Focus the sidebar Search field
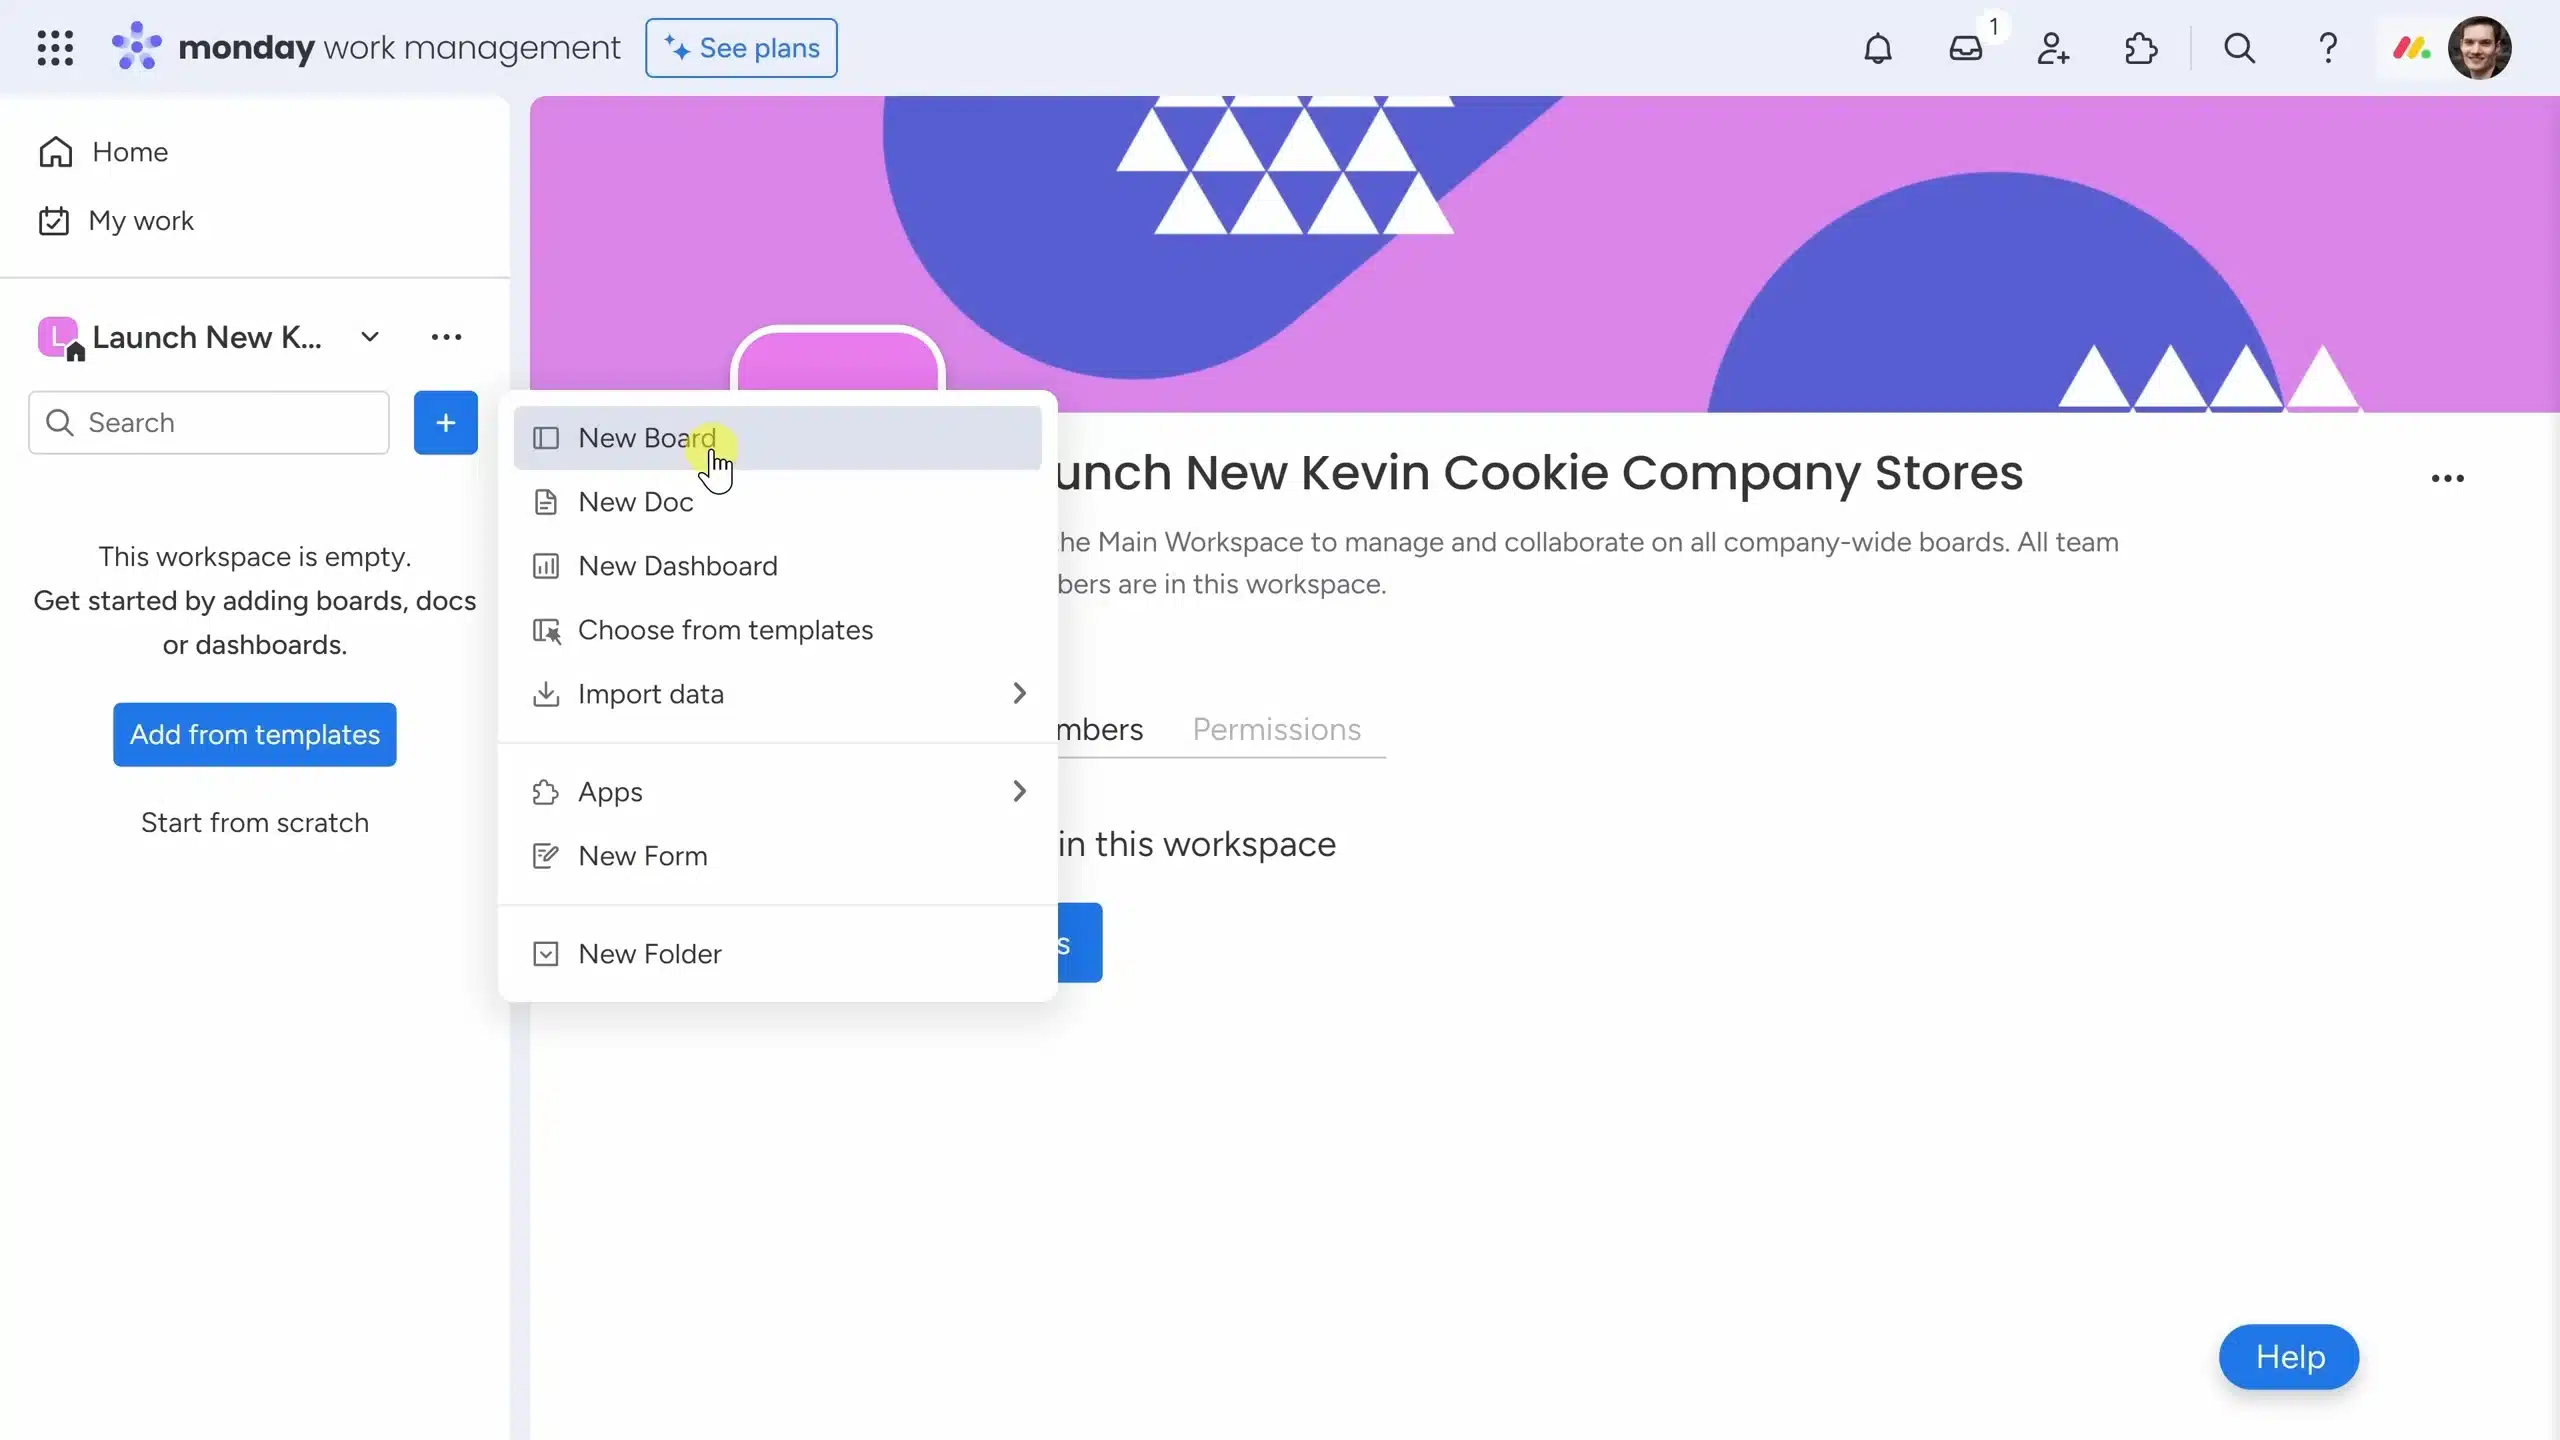Screen dimensions: 2560x1440 (209, 423)
